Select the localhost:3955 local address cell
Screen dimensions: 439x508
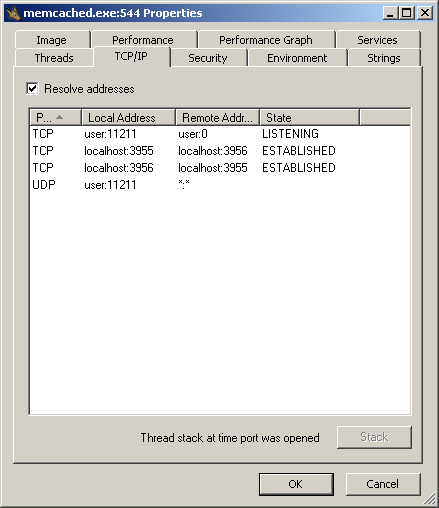[119, 151]
